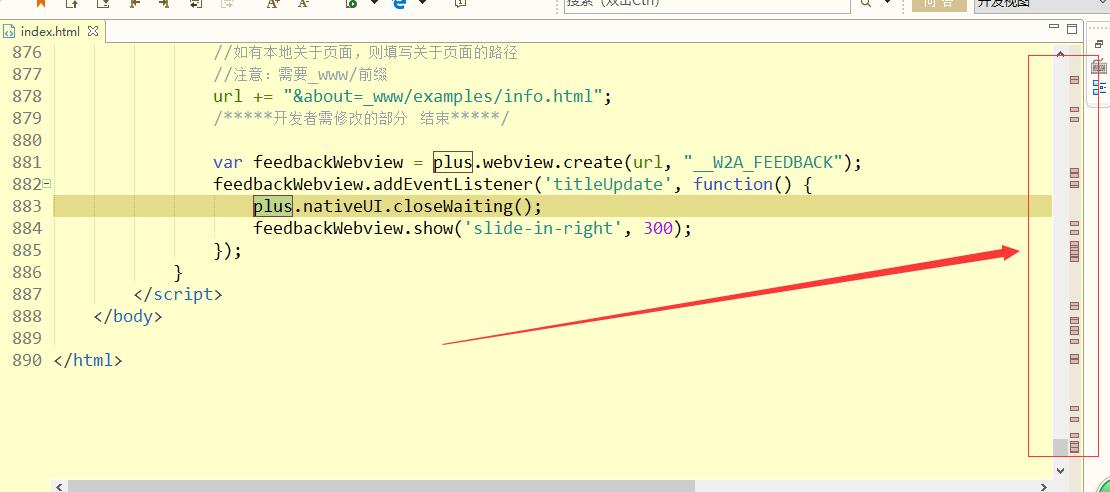
Task: Open the dropdown beside the search magnifier
Action: (888, 3)
